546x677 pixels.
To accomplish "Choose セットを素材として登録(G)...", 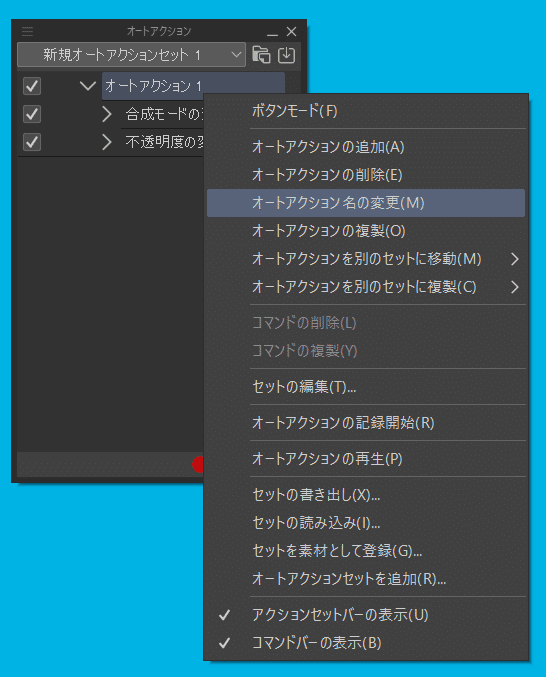I will pos(366,551).
